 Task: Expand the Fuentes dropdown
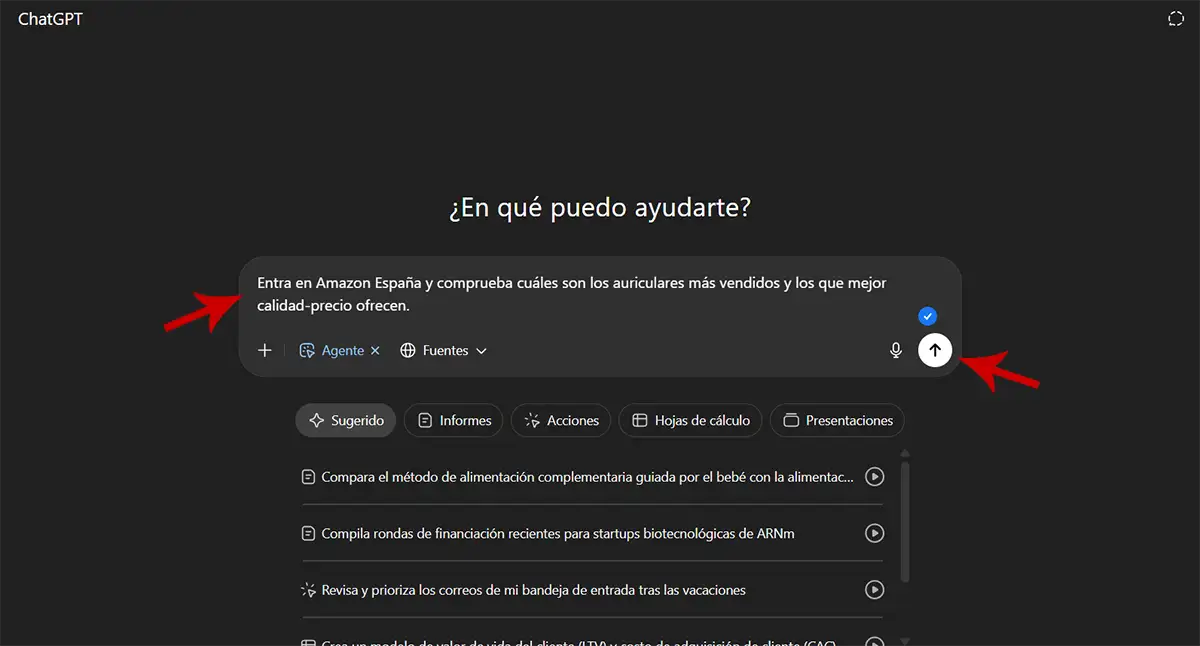pyautogui.click(x=444, y=351)
